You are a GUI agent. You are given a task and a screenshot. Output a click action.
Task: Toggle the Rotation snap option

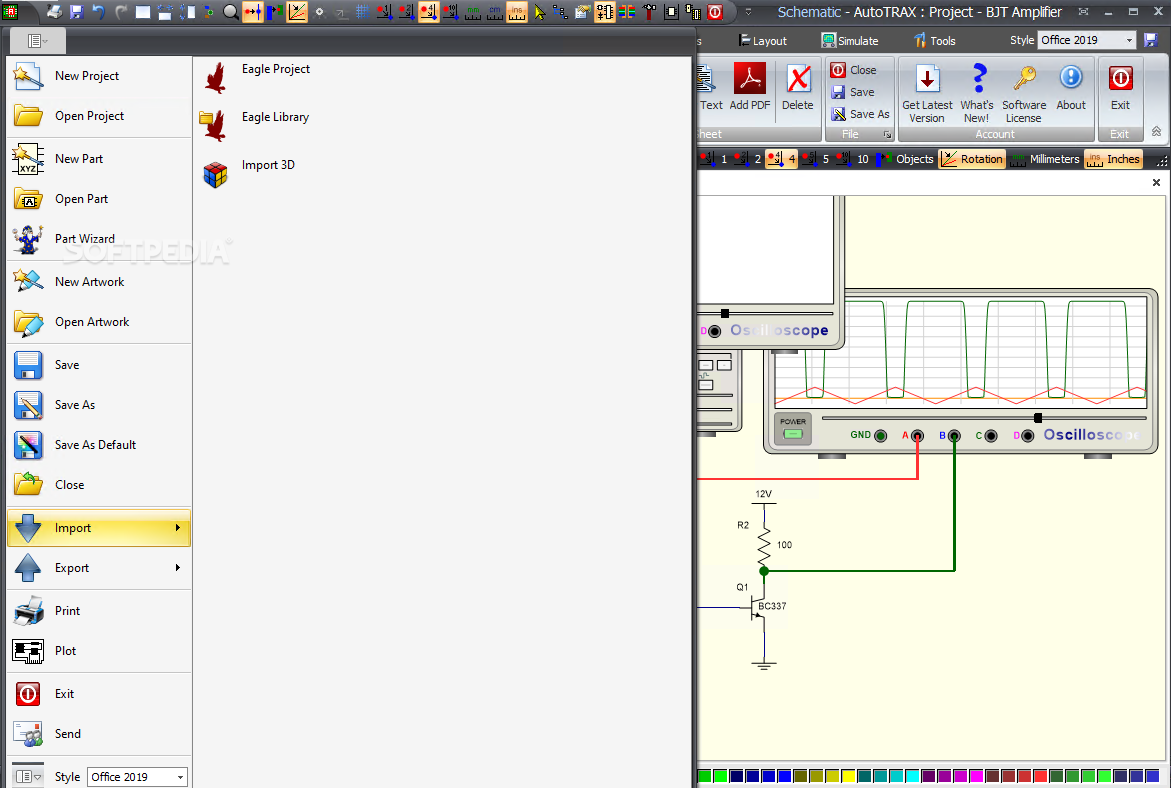(972, 159)
